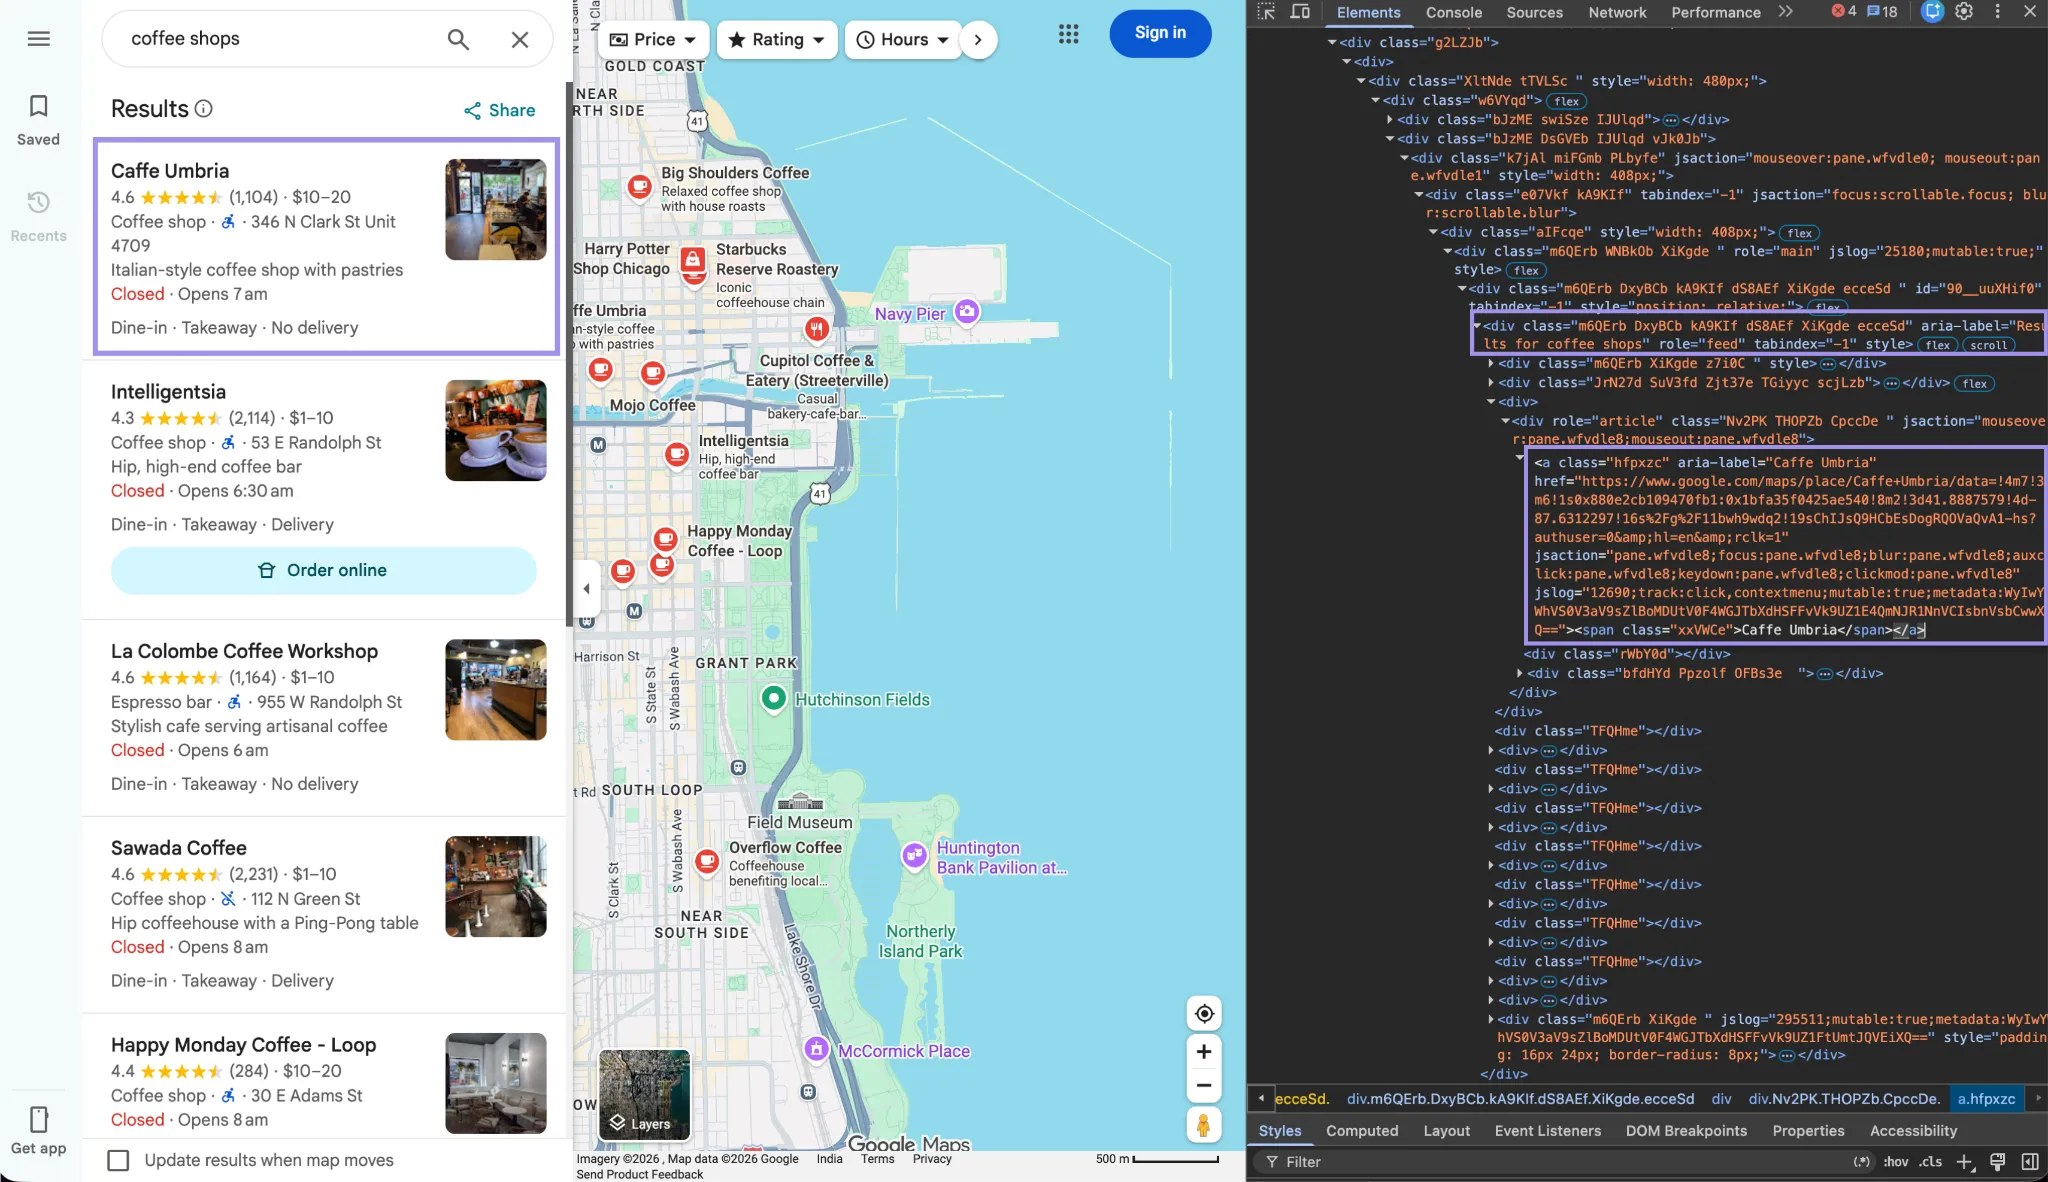Open the Accessibility pane tab

coord(1913,1131)
